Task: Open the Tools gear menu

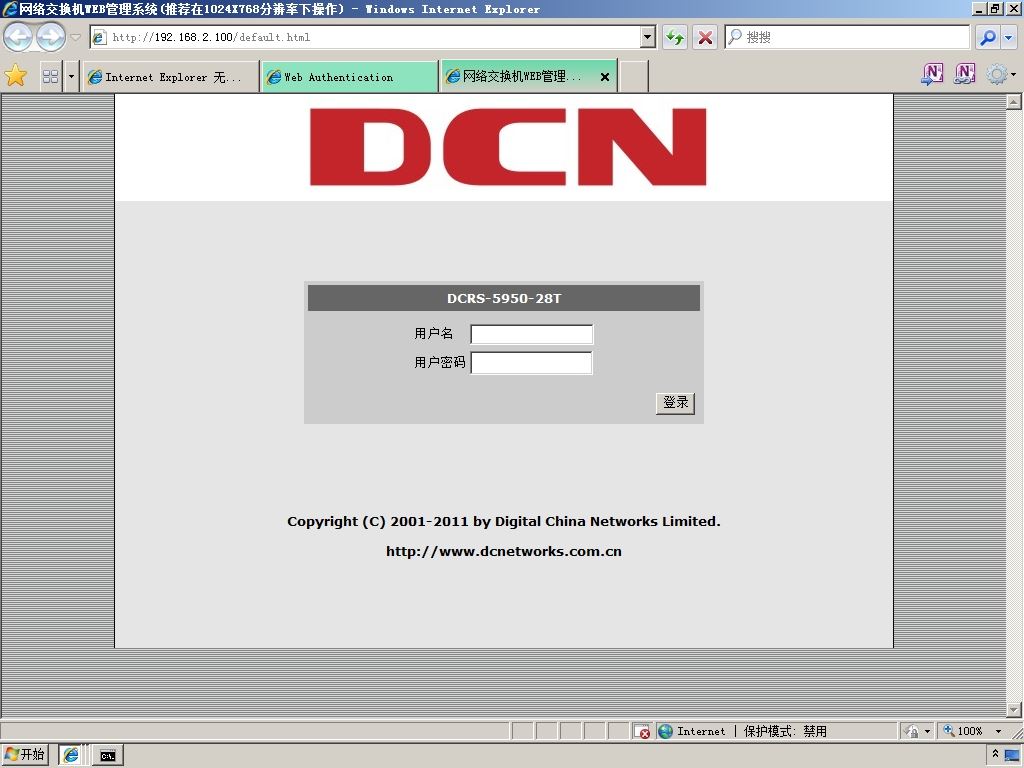Action: 1000,74
